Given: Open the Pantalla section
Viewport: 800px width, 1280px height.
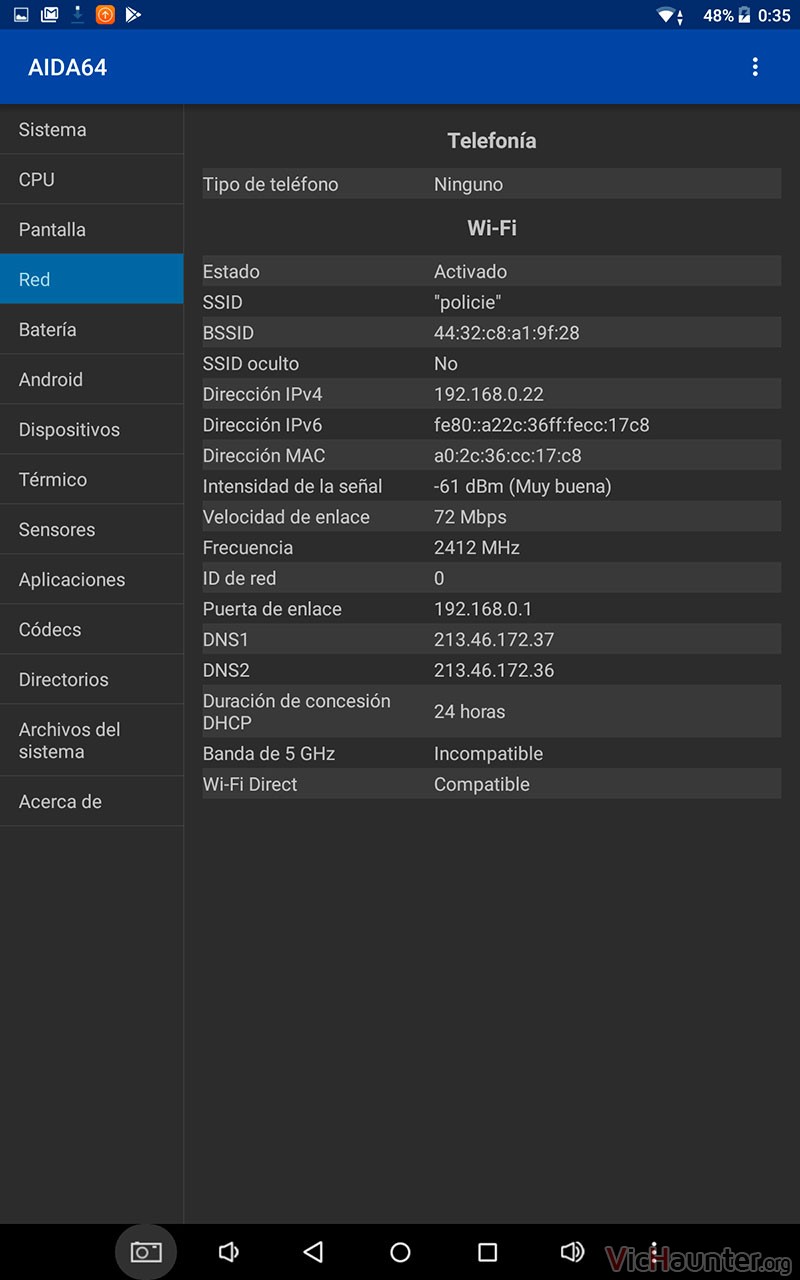Looking at the screenshot, I should [x=92, y=229].
